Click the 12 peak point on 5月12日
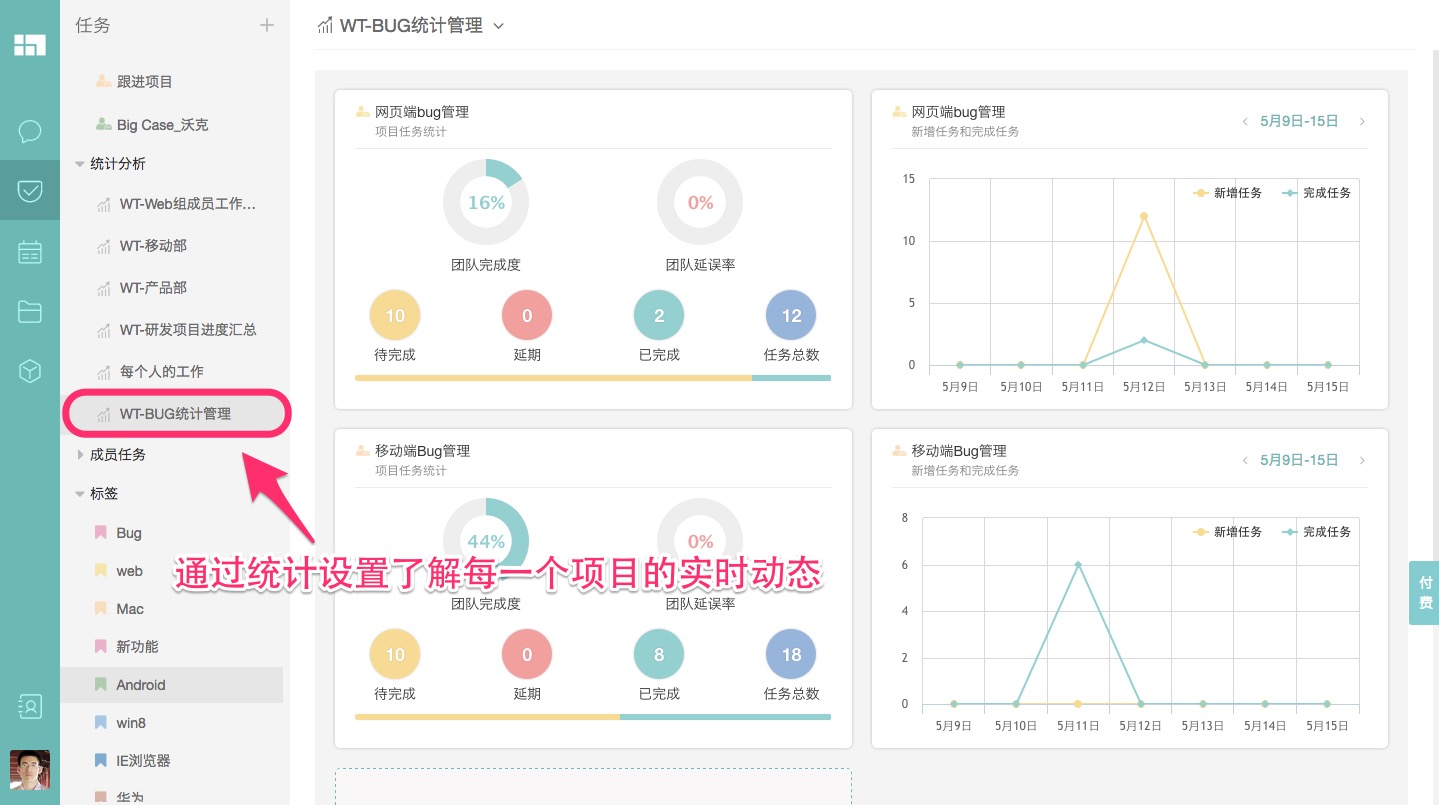The image size is (1439, 805). [x=1143, y=216]
